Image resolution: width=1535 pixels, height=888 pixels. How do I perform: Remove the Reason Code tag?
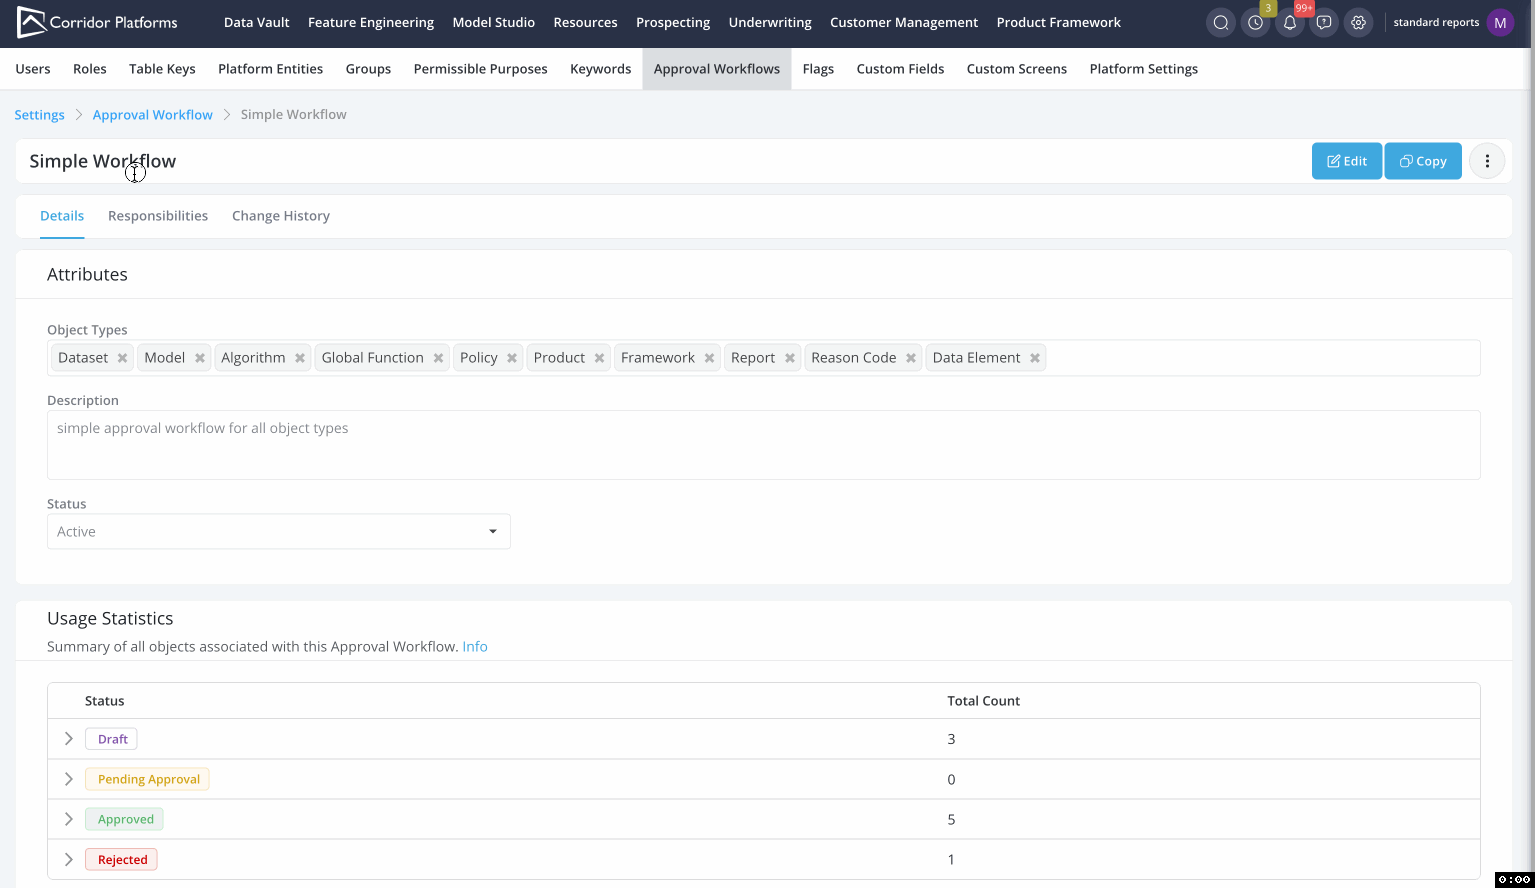(x=911, y=358)
